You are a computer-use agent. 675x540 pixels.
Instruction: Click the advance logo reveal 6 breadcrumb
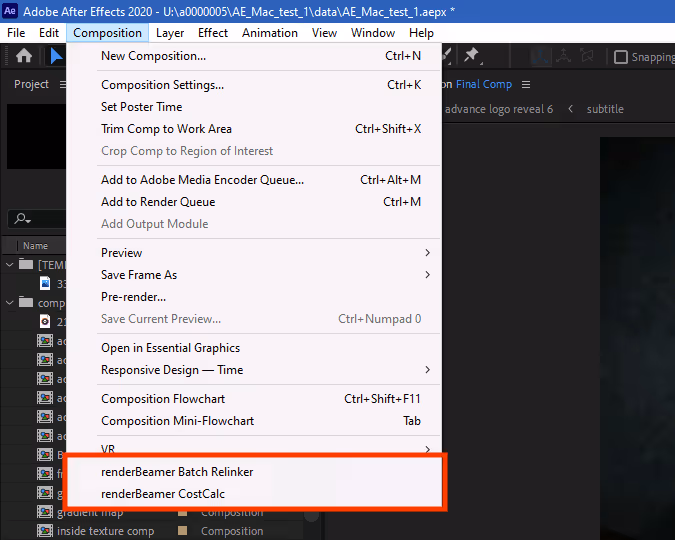pos(499,109)
